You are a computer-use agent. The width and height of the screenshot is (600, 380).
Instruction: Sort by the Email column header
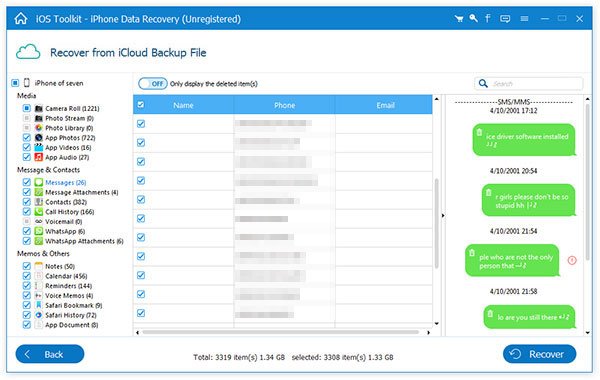pyautogui.click(x=384, y=105)
